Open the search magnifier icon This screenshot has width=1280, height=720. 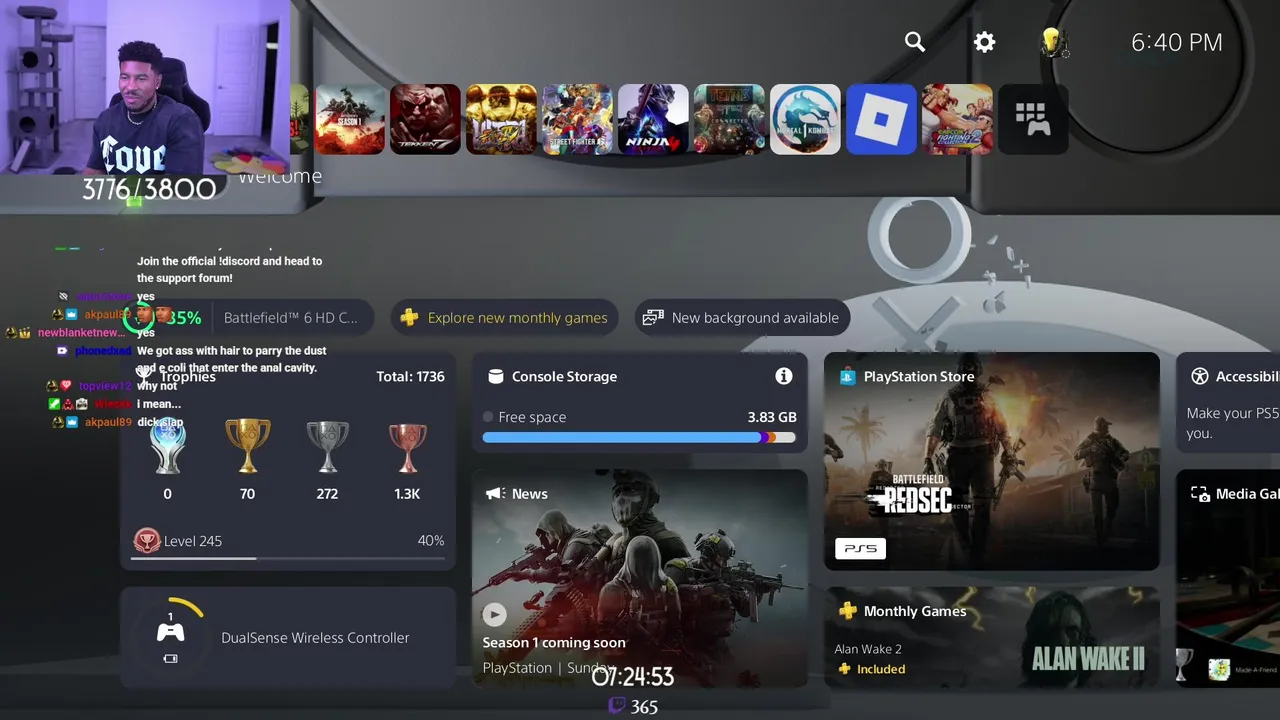click(915, 42)
